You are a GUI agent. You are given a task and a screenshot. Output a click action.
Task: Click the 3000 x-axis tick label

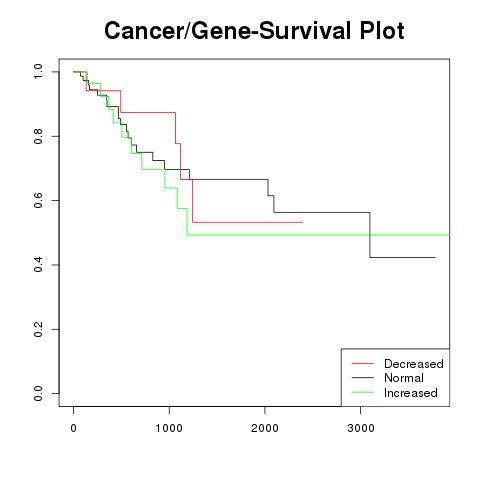pyautogui.click(x=361, y=428)
